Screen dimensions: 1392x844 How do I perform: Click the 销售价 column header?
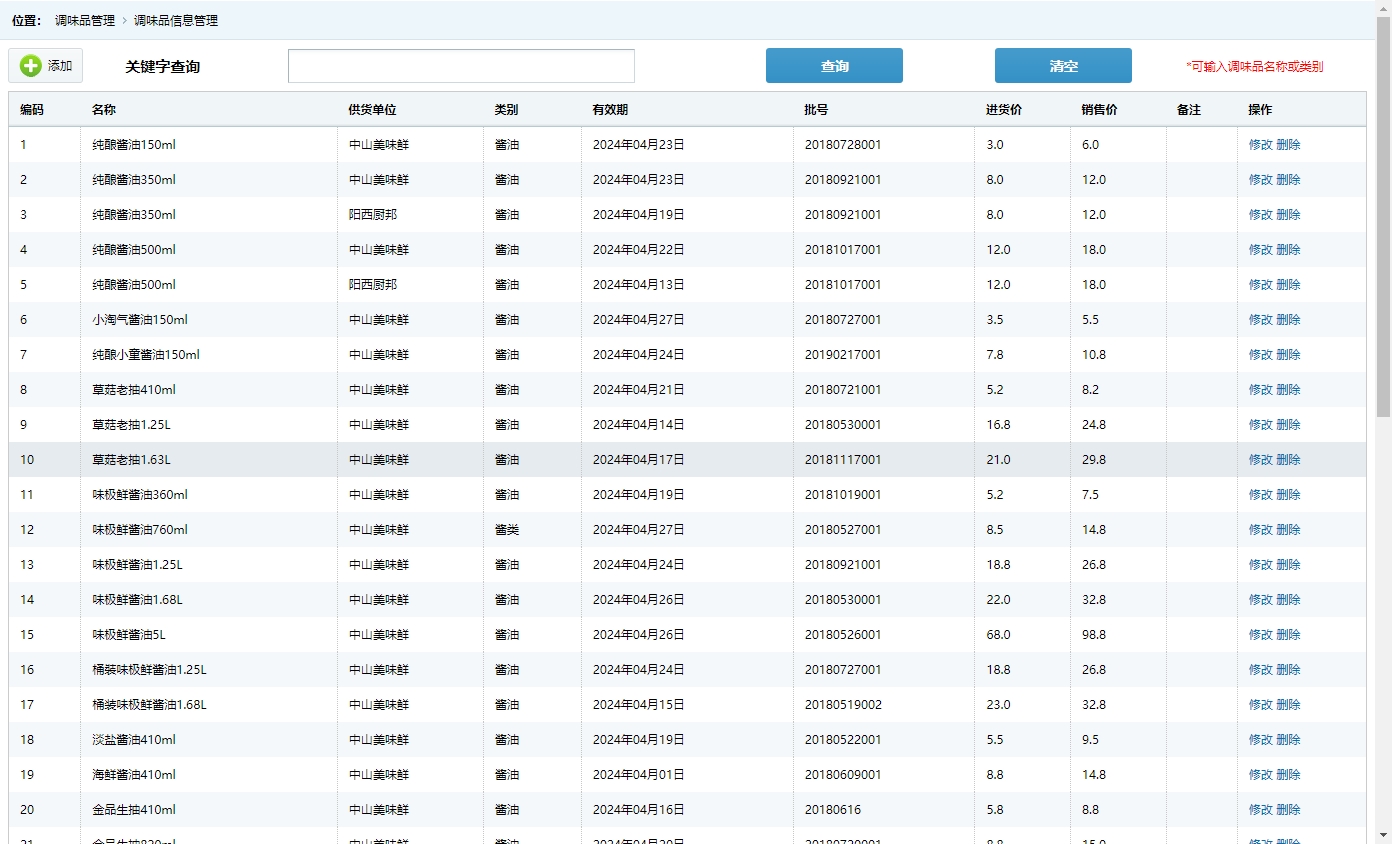point(1099,110)
